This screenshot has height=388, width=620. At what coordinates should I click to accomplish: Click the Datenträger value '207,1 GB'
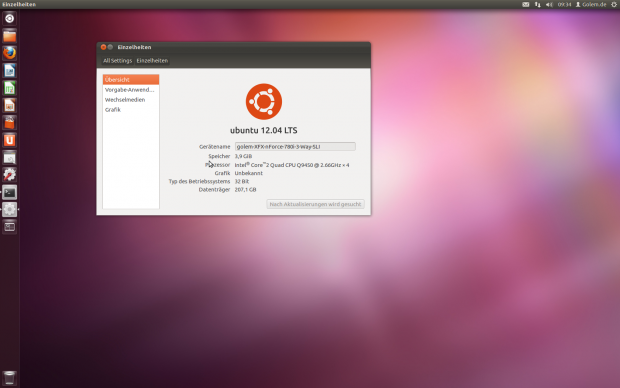pos(245,190)
